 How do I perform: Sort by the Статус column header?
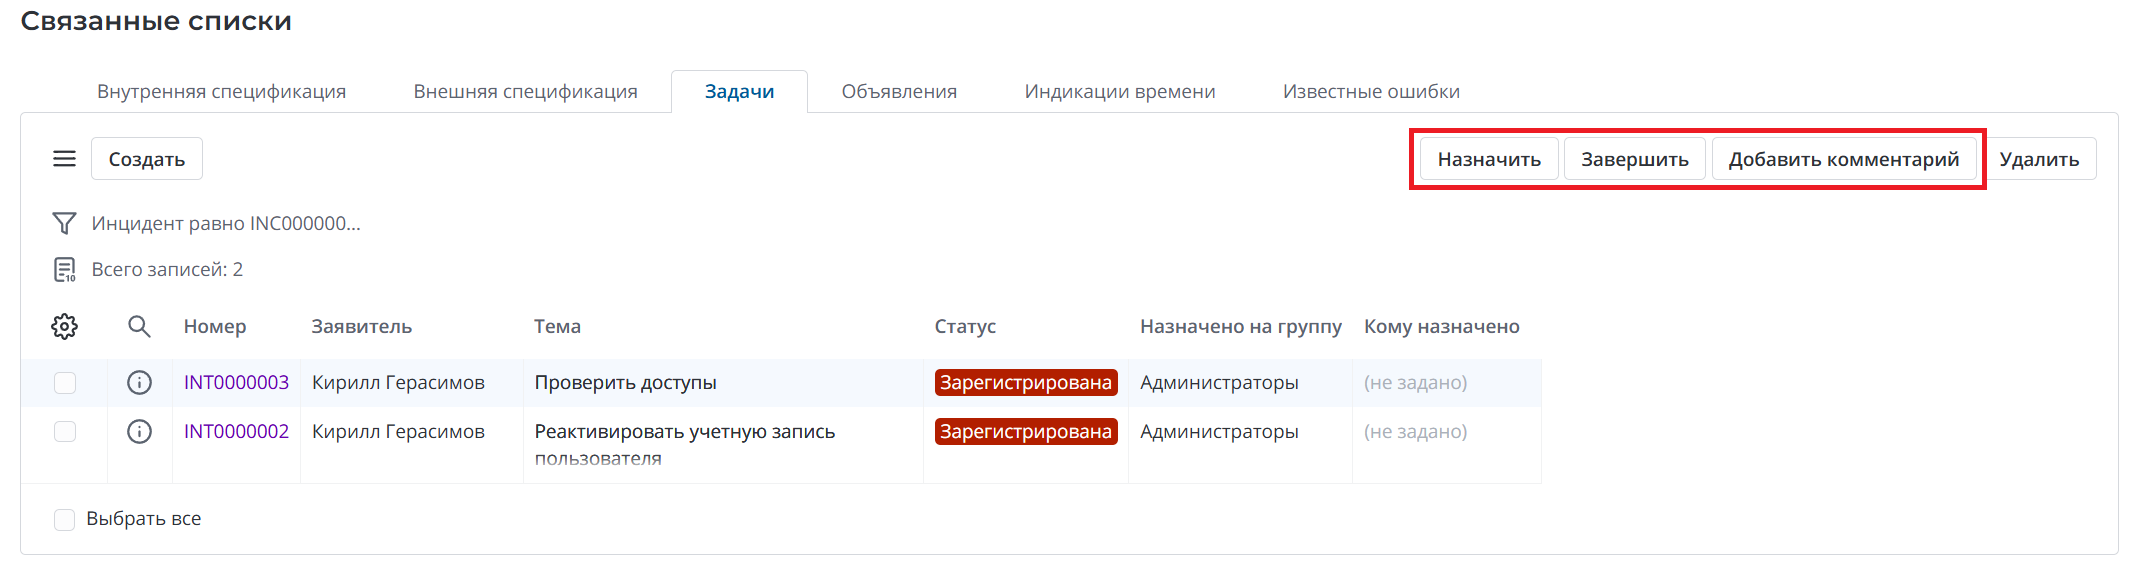point(965,327)
